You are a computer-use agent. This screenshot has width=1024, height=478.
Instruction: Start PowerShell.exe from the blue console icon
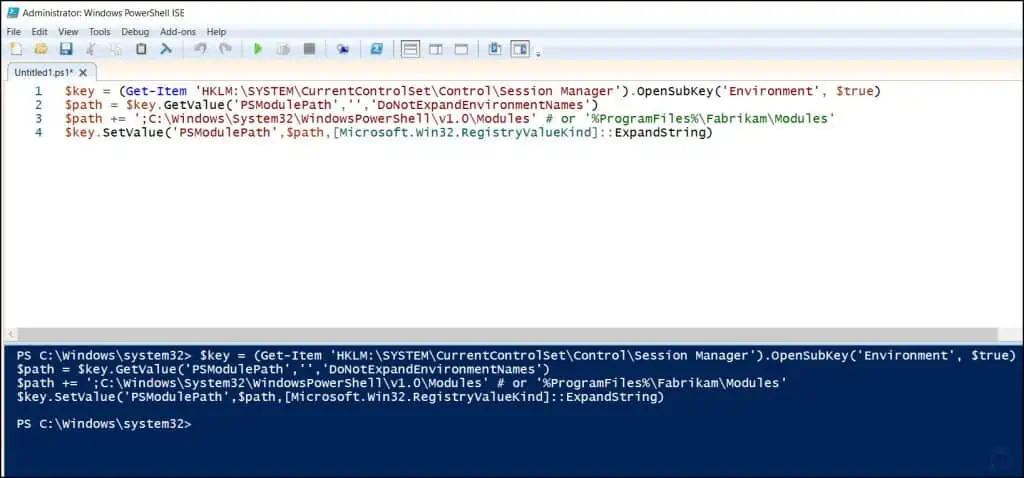click(377, 49)
